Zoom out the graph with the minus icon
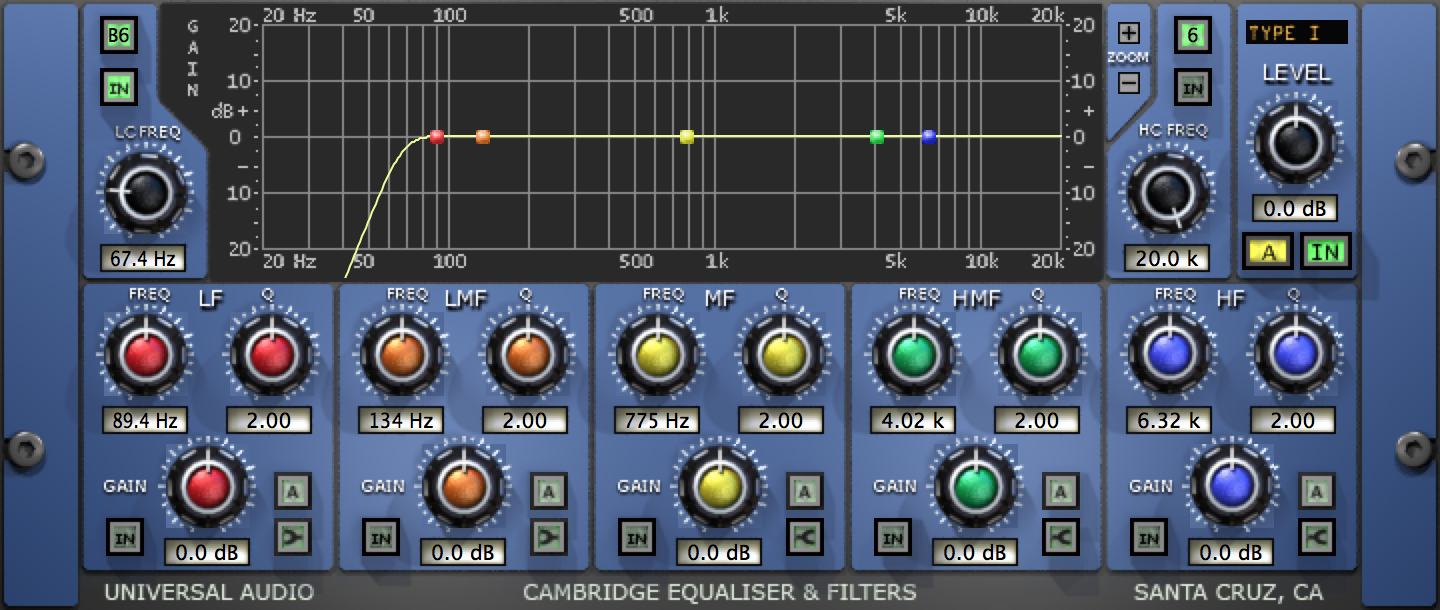 point(1128,83)
